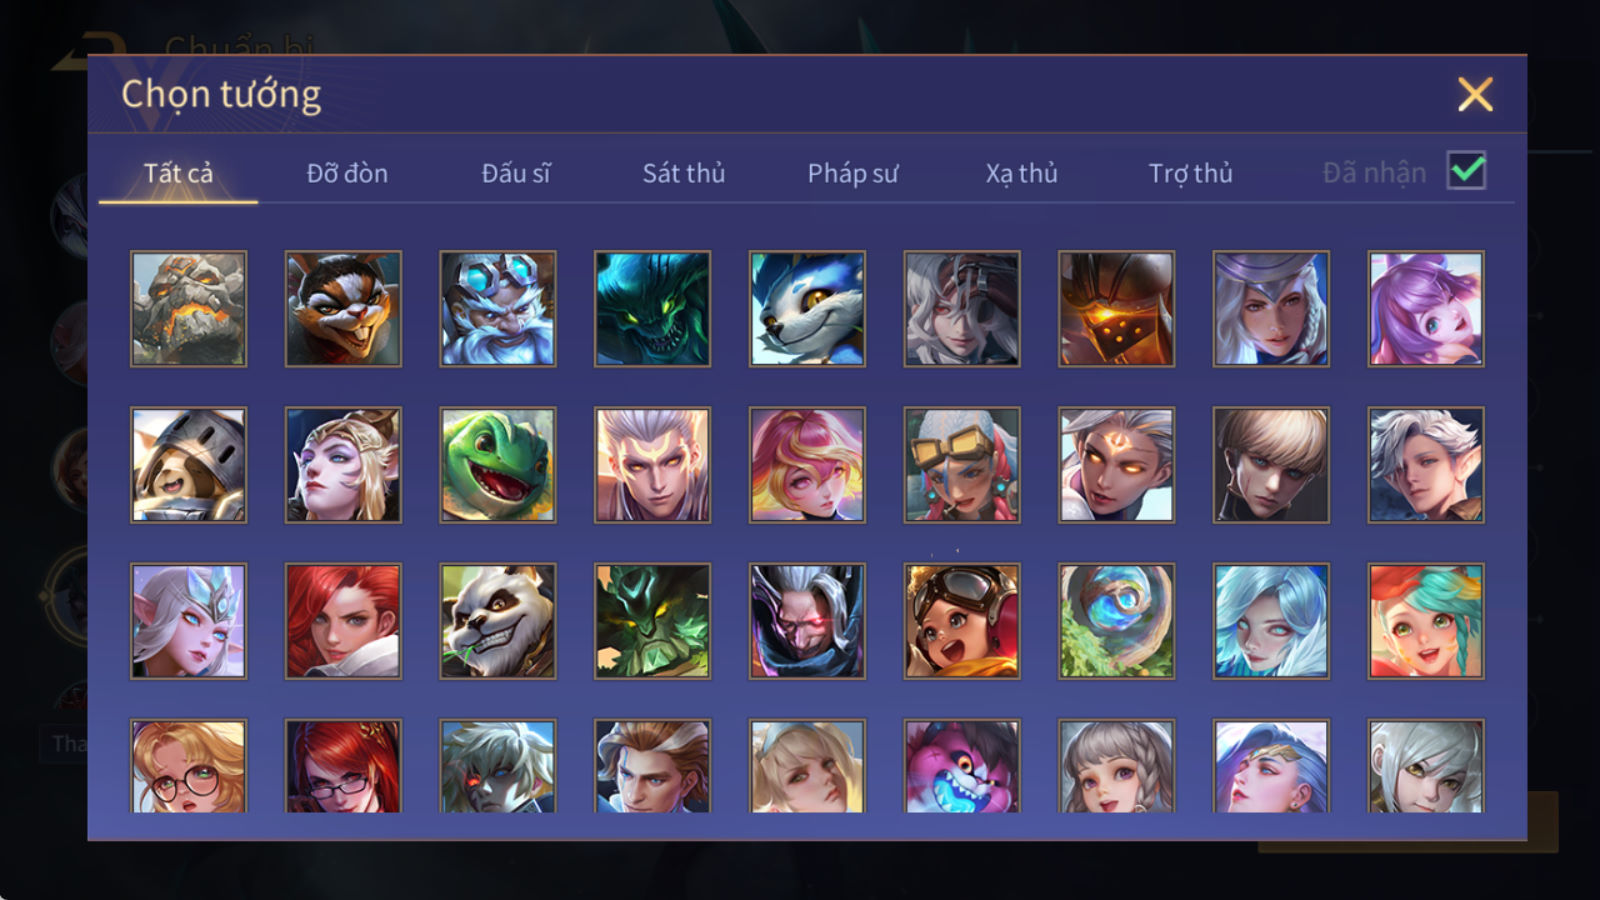
Task: Open the Trợ thủ tab
Action: click(1190, 173)
